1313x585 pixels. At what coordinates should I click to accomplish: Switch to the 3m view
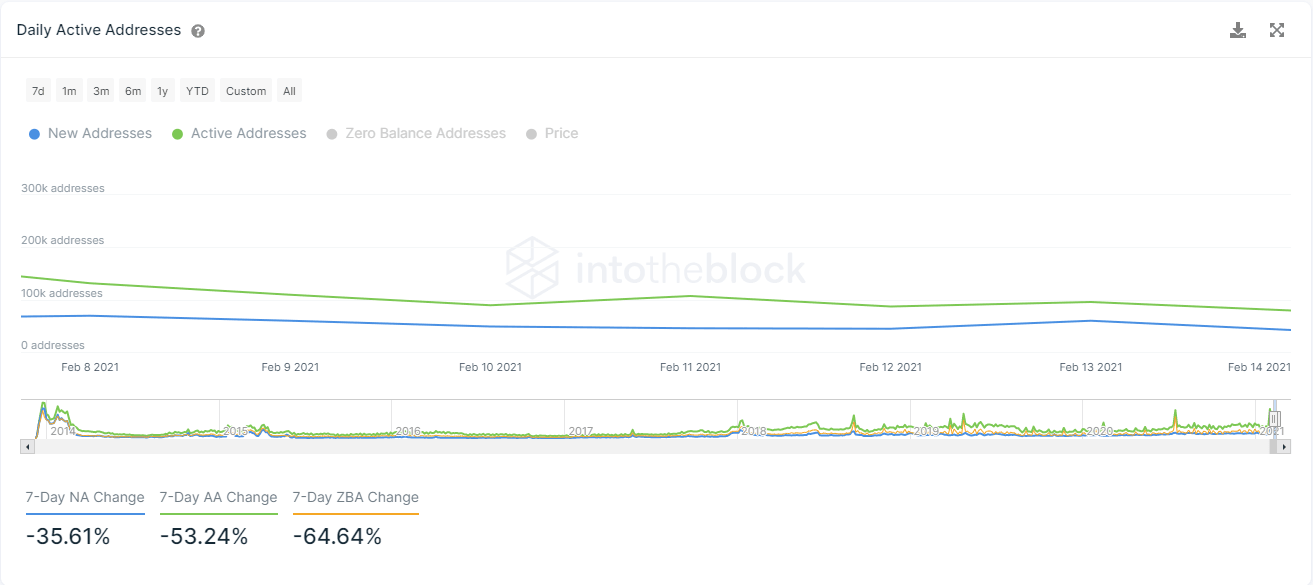point(100,90)
